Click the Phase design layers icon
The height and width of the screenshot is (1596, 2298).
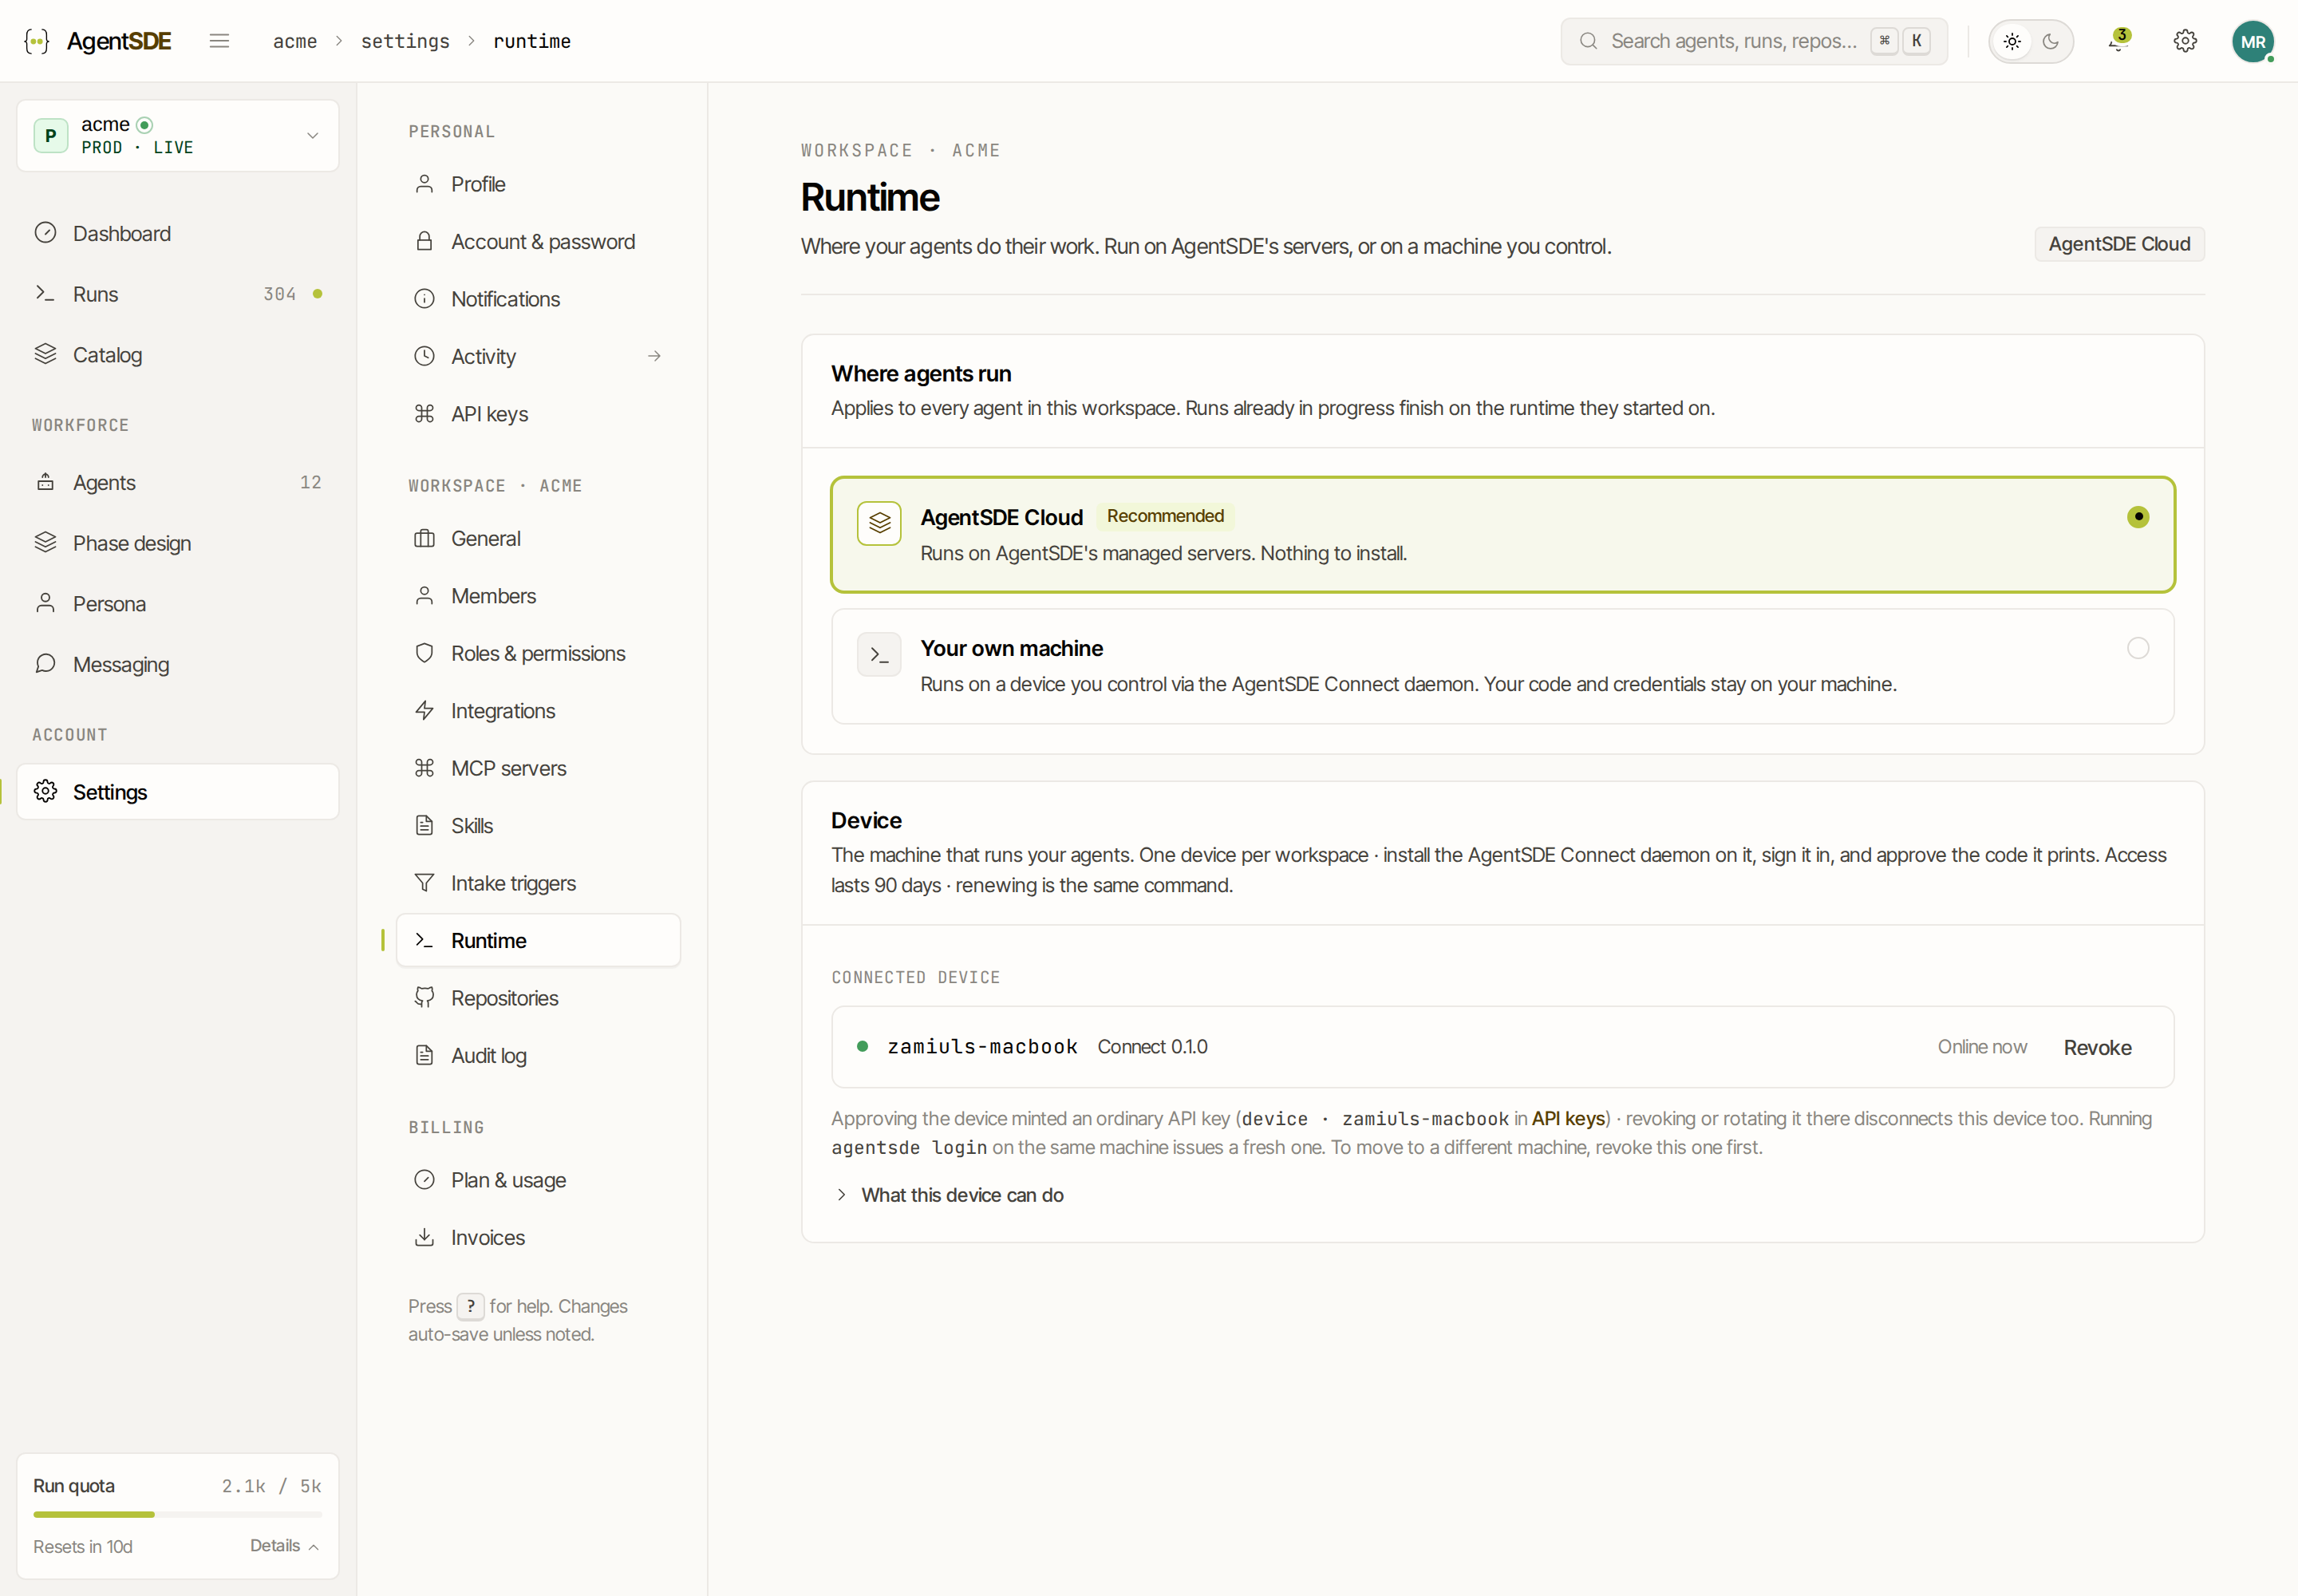point(46,543)
